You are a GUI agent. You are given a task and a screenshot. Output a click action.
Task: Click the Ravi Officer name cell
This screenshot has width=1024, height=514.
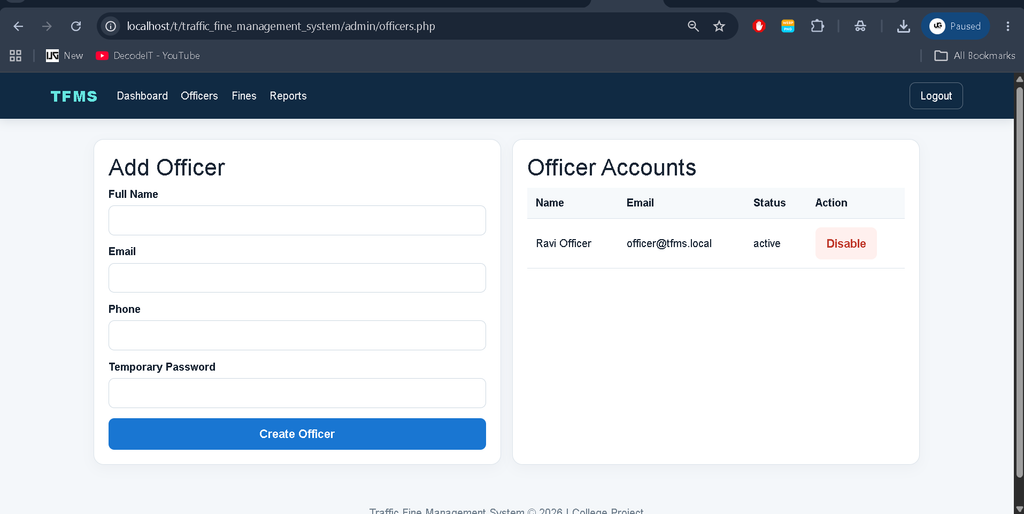pyautogui.click(x=564, y=244)
